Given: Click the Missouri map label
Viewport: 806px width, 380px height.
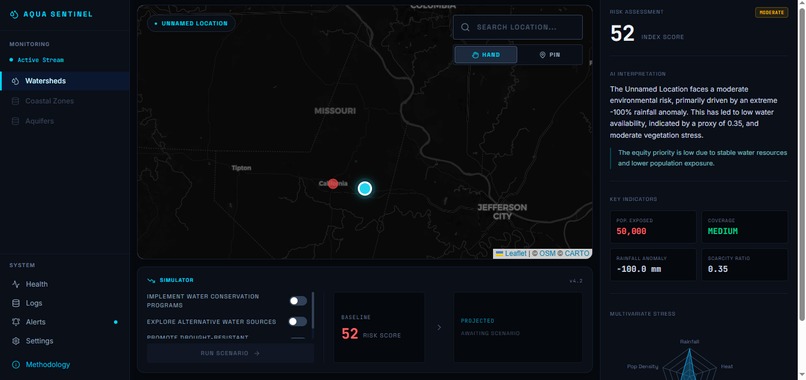Looking at the screenshot, I should 335,111.
